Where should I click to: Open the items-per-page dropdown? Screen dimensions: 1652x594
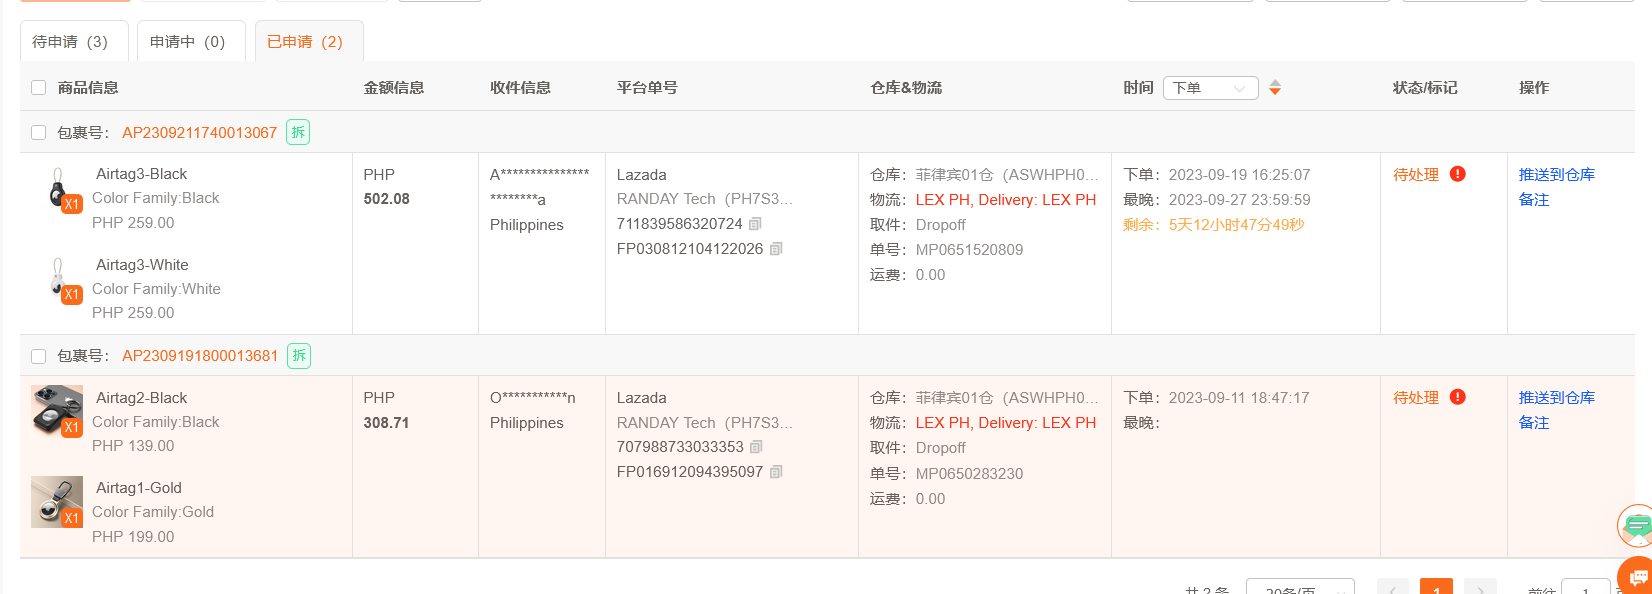pyautogui.click(x=1300, y=588)
